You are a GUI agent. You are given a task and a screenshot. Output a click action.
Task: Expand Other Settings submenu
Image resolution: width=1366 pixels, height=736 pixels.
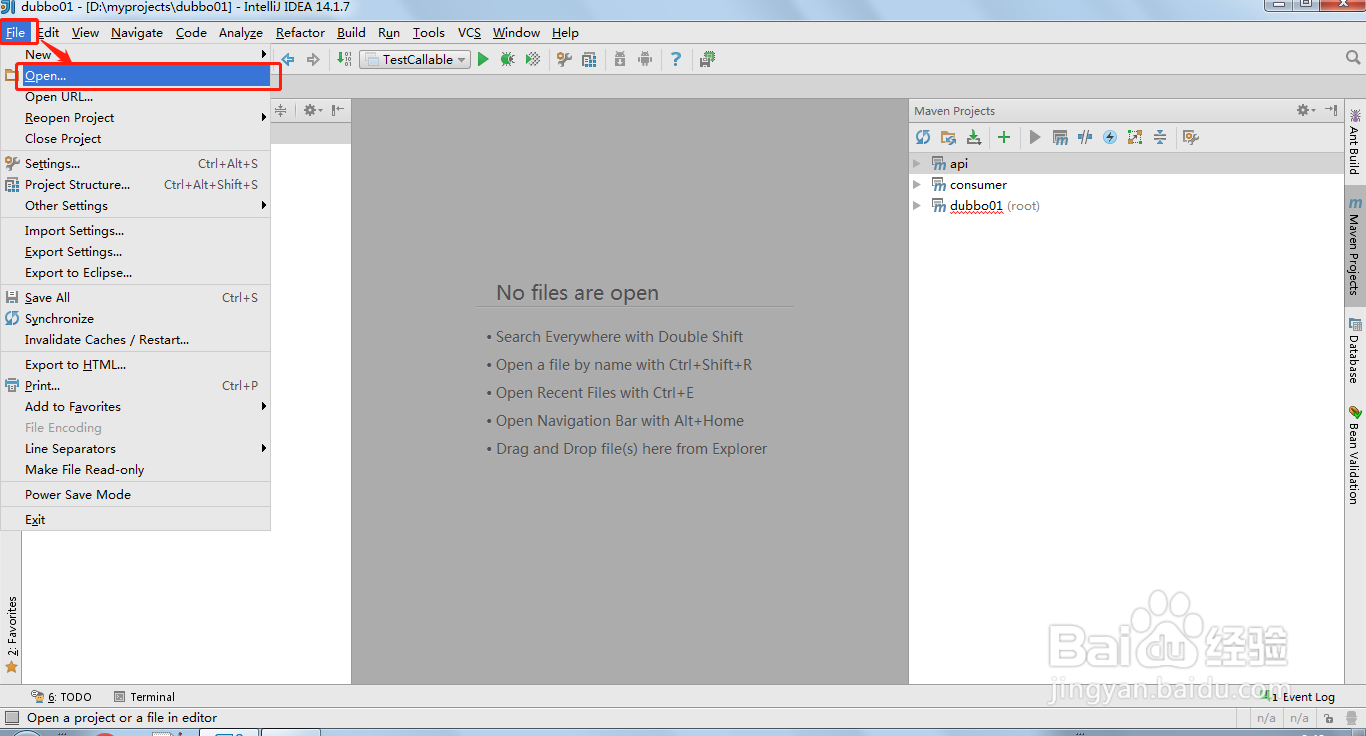pos(136,206)
